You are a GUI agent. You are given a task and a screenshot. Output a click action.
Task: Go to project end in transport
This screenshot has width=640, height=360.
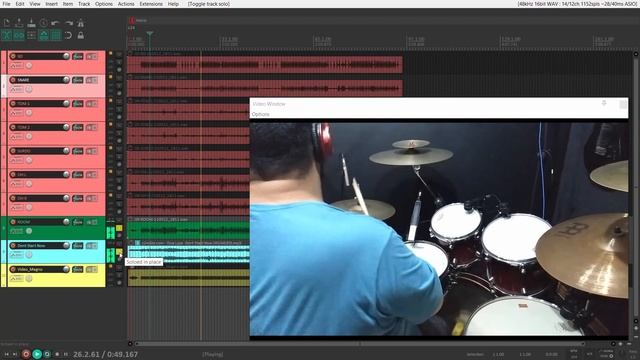(x=15, y=354)
